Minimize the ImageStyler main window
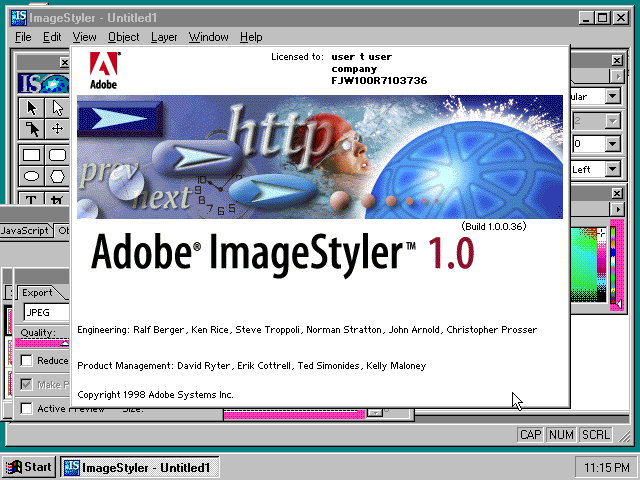Screen dimensions: 640x480 point(587,18)
